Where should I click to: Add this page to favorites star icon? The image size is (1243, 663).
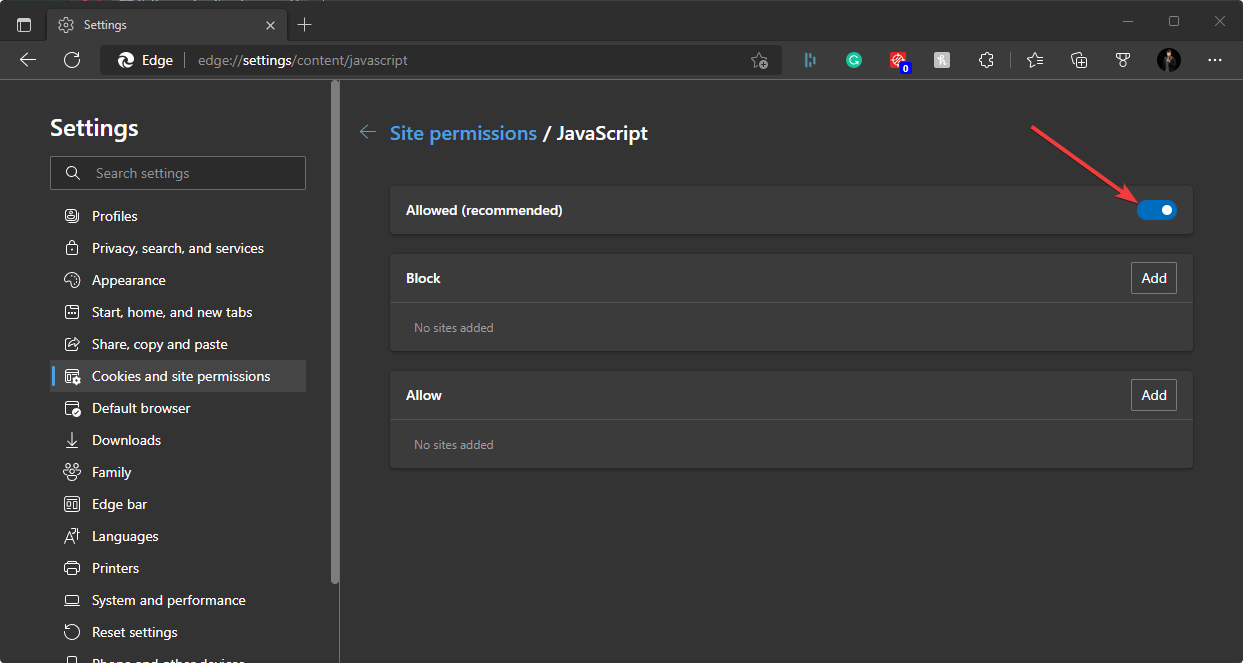click(759, 60)
